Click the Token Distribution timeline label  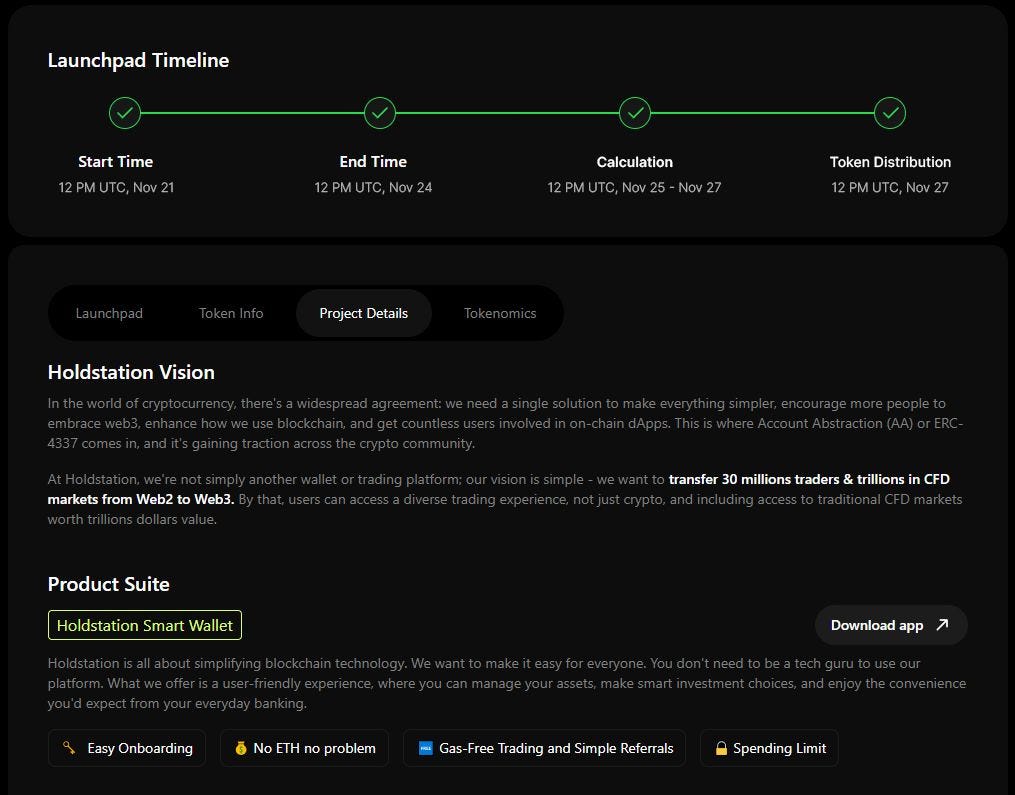(890, 162)
